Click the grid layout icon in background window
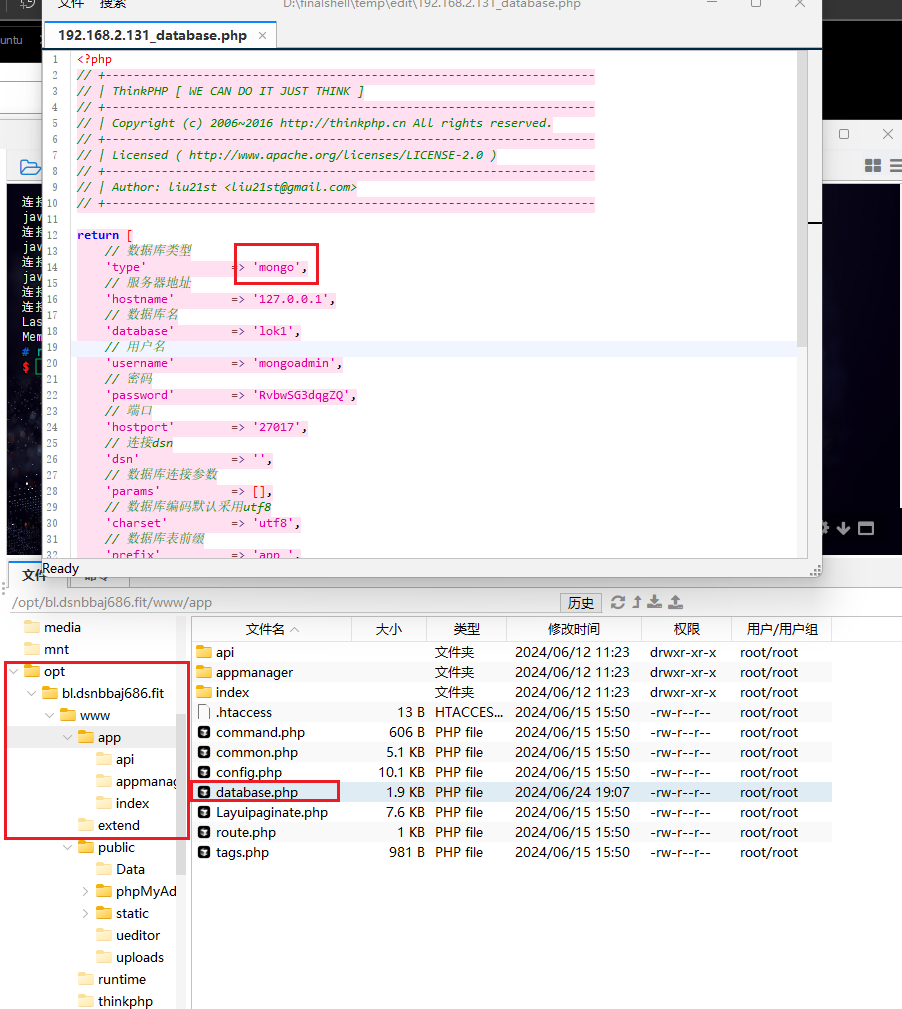 (872, 166)
